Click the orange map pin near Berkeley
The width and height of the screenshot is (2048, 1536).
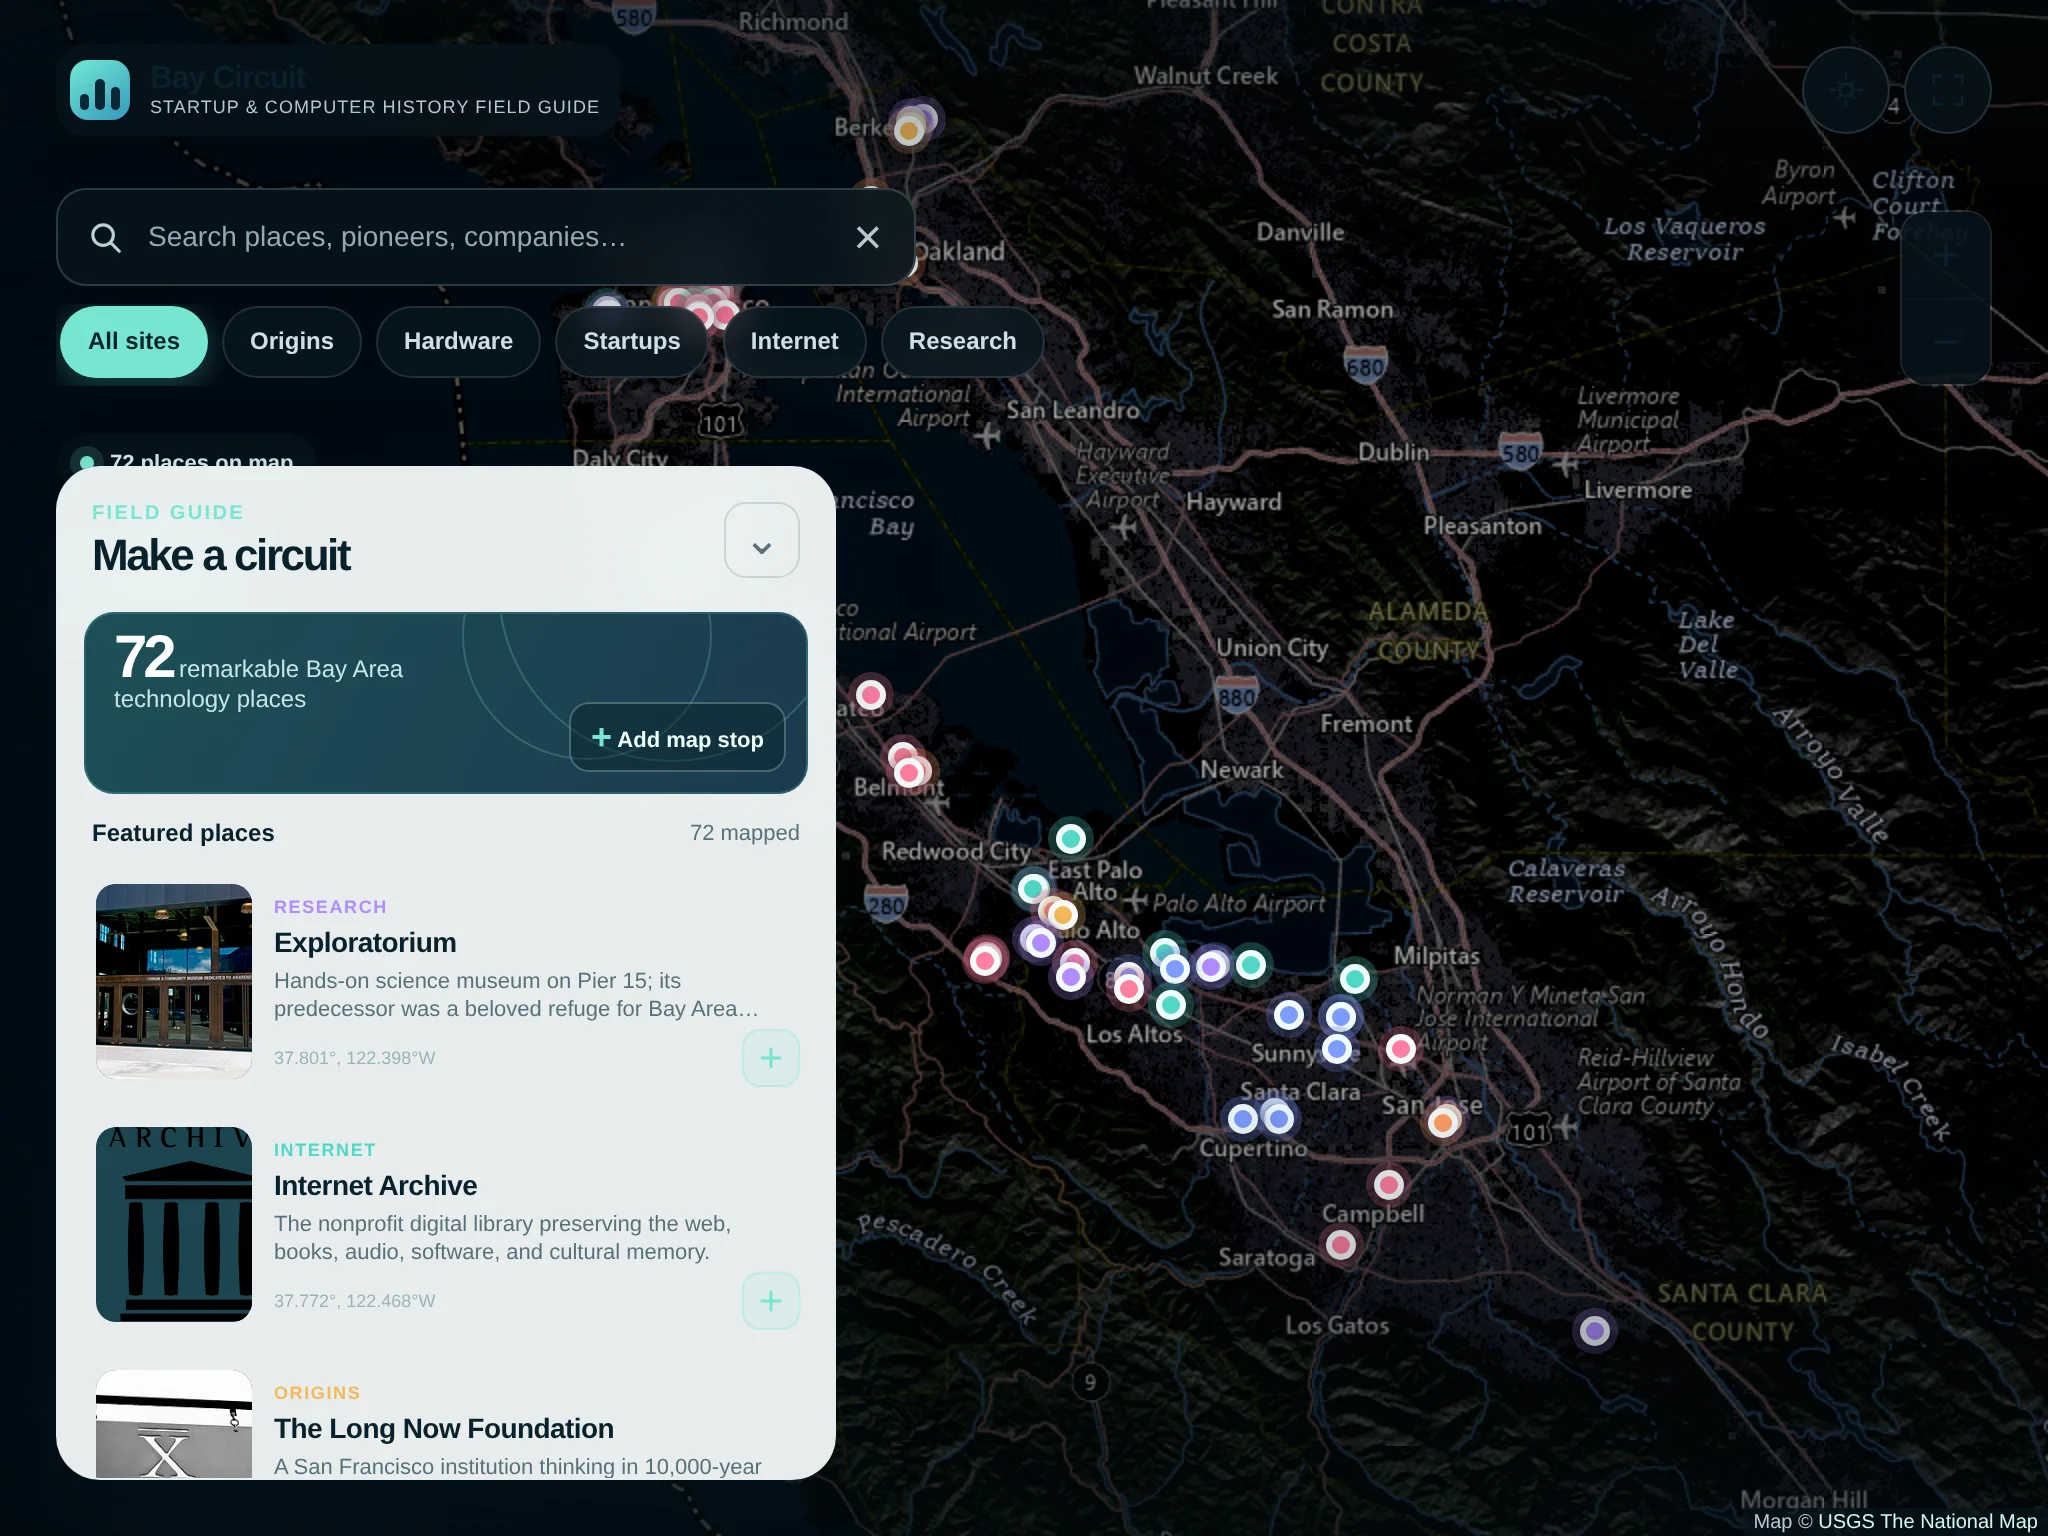909,131
